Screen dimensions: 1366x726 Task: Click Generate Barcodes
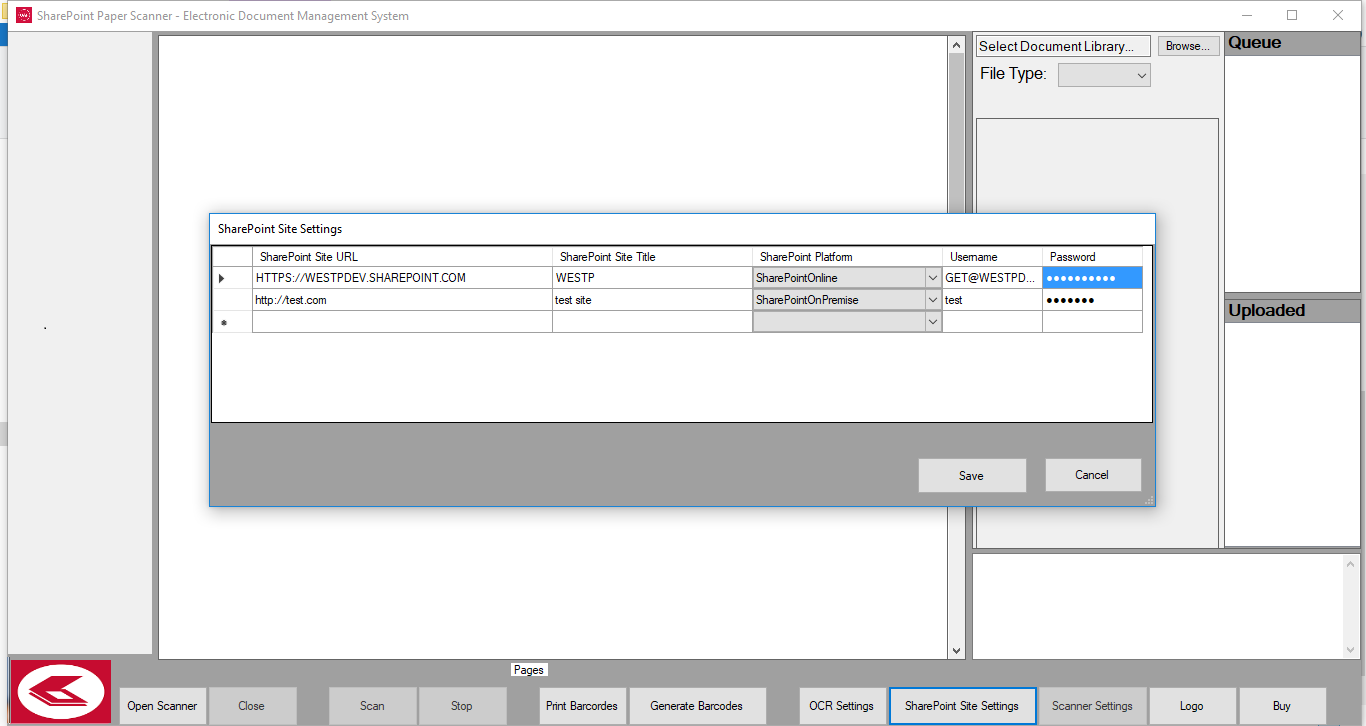tap(697, 706)
